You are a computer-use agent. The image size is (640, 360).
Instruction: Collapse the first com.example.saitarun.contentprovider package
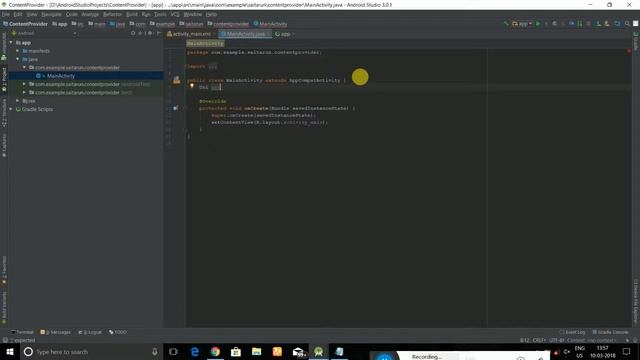point(24,67)
